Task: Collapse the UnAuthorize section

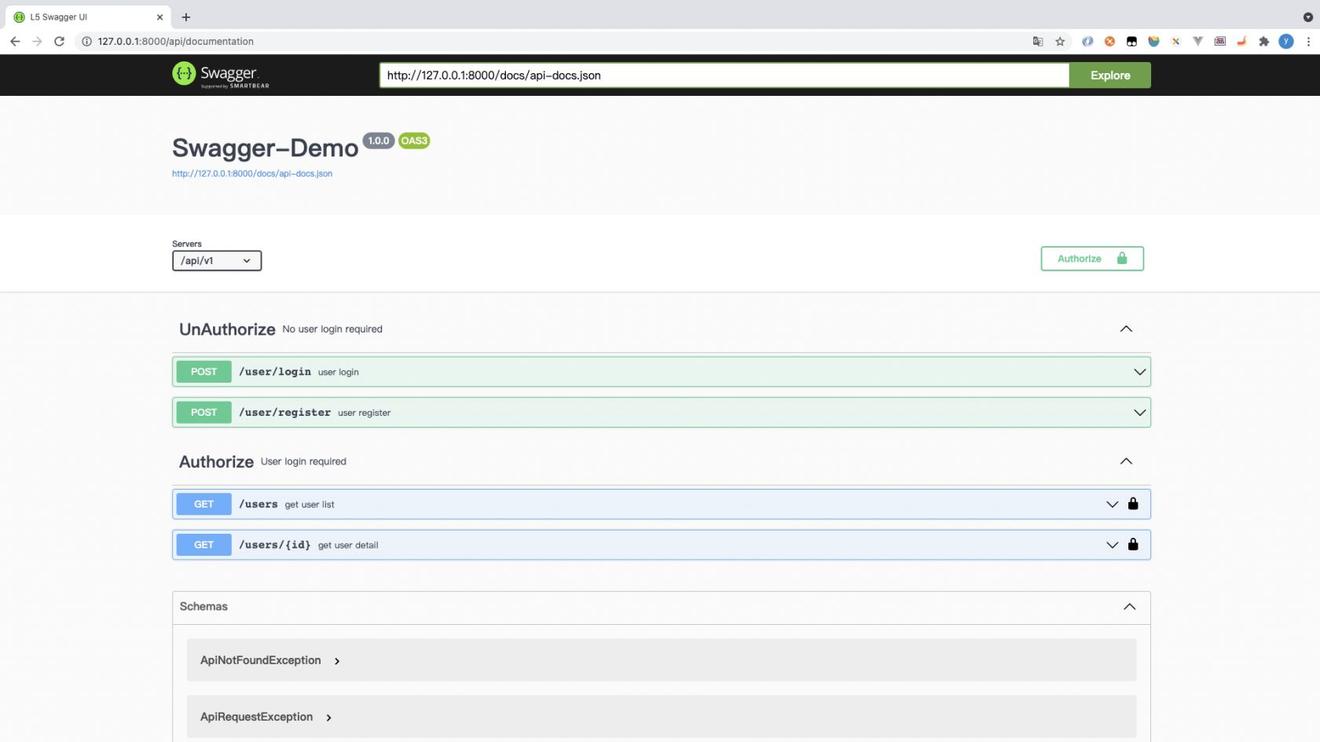Action: point(1126,329)
